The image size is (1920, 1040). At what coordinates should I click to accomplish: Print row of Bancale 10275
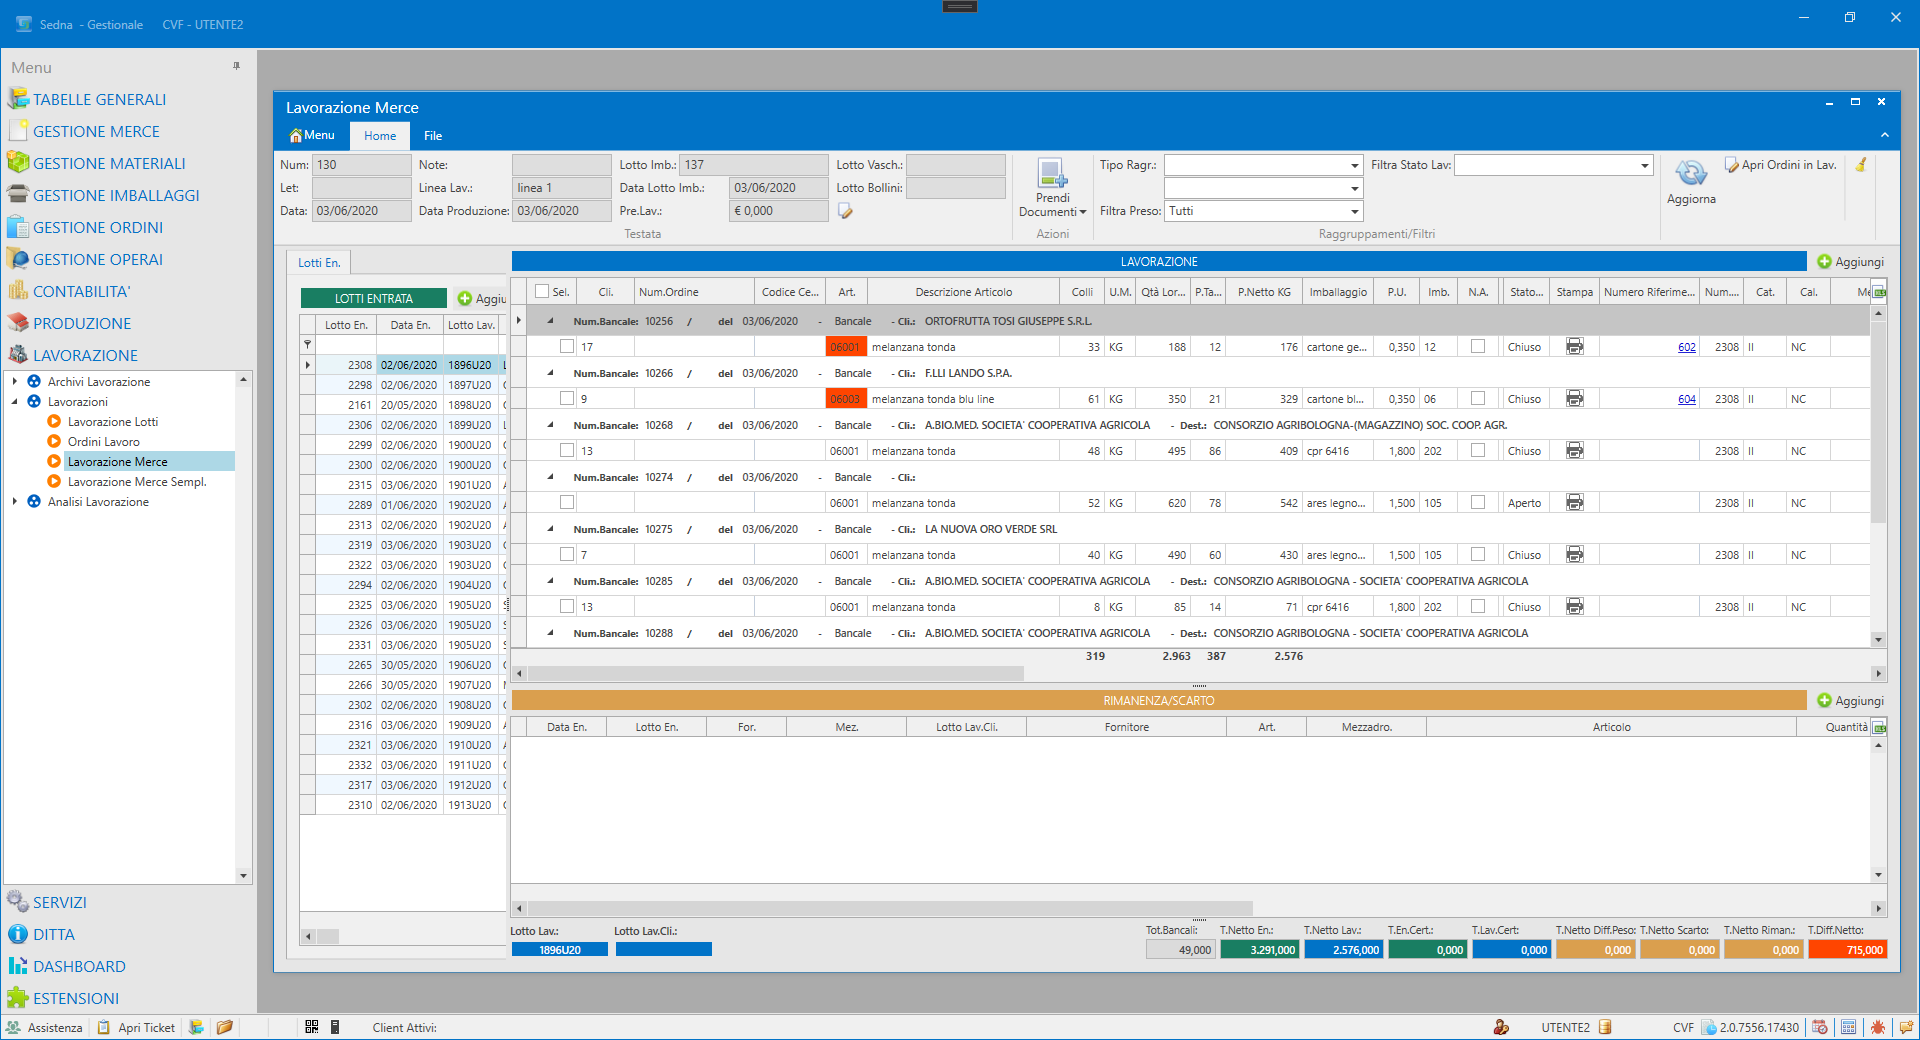pyautogui.click(x=1574, y=555)
